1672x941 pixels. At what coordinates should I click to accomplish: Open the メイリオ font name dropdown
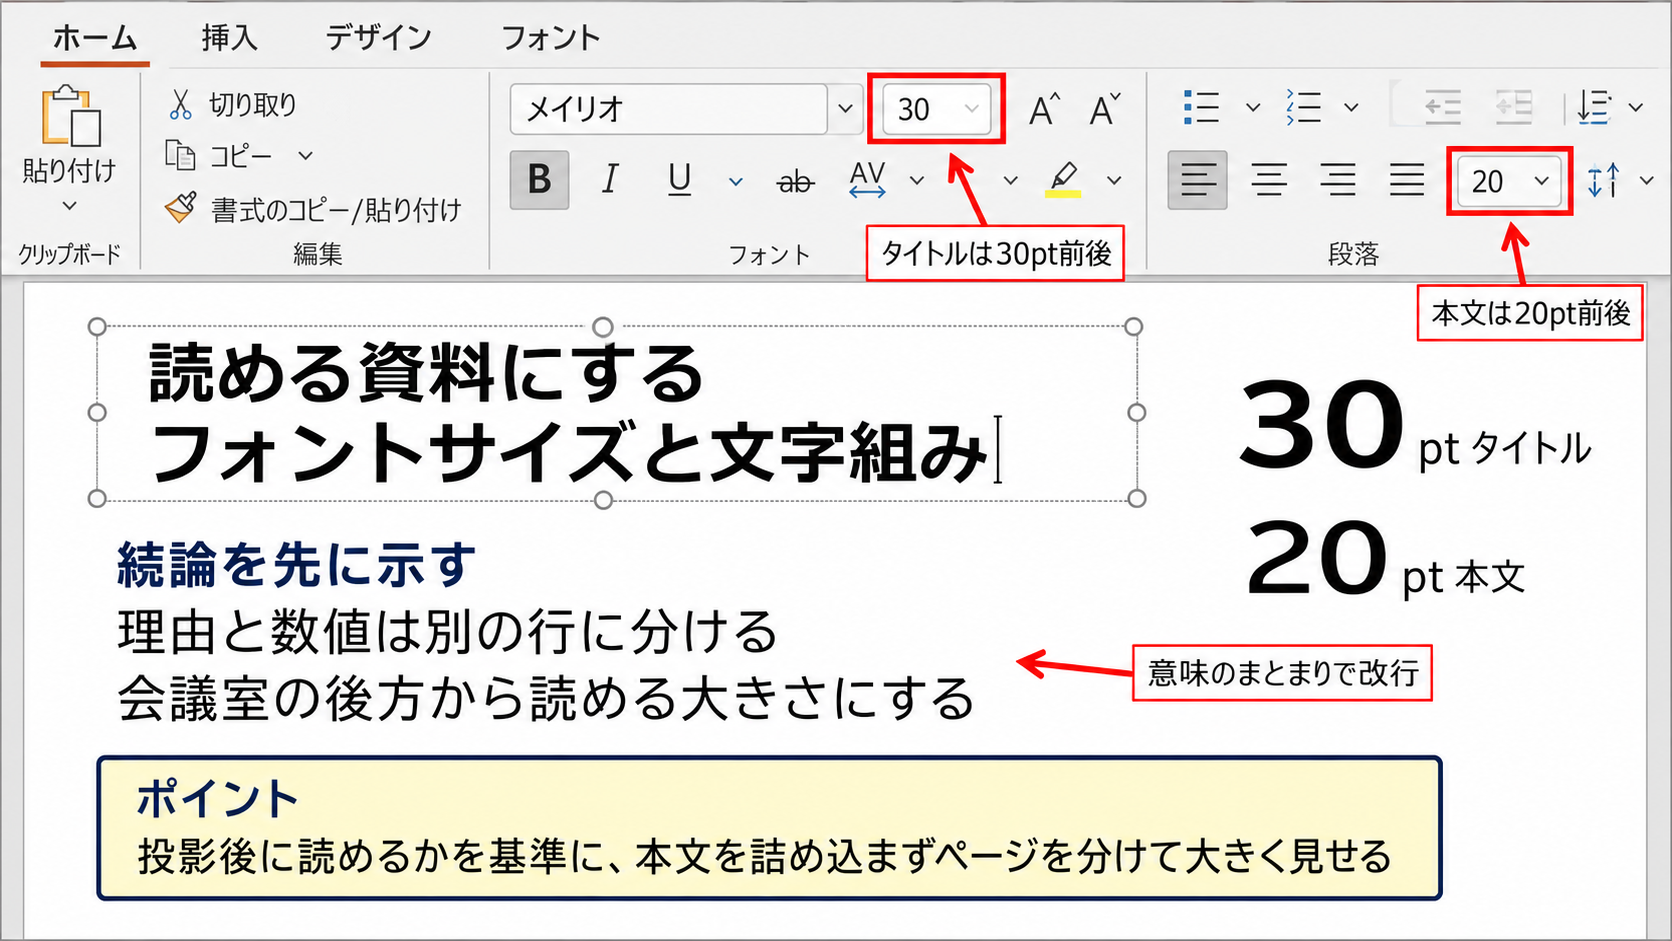click(845, 108)
